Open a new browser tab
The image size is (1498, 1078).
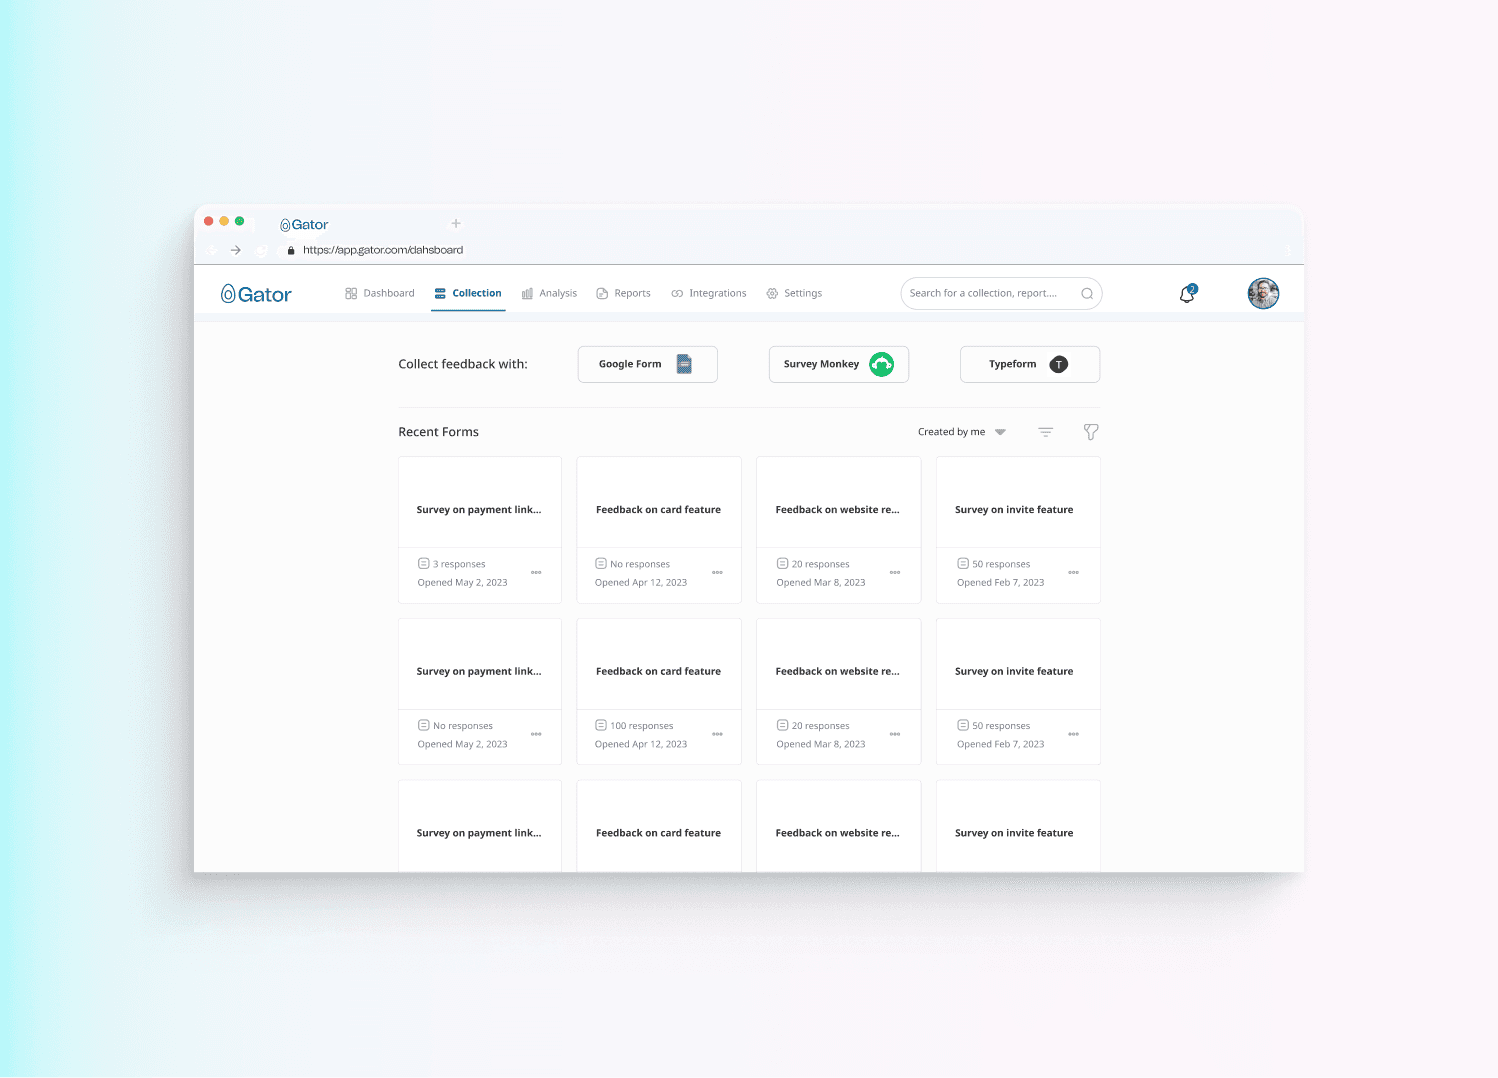(x=456, y=223)
